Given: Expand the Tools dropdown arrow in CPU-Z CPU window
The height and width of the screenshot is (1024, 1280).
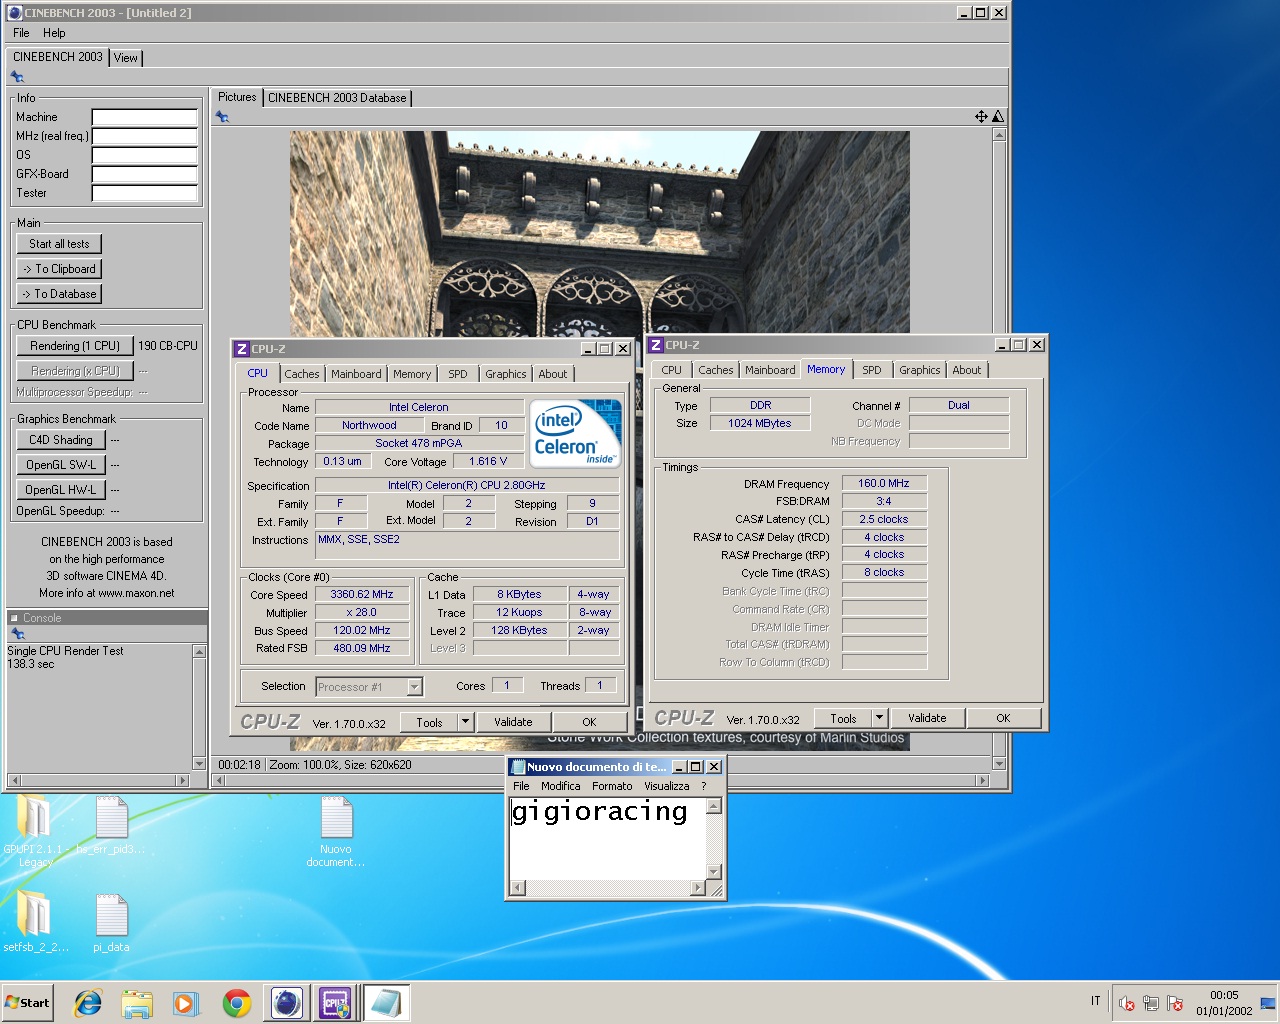Looking at the screenshot, I should click(x=465, y=722).
